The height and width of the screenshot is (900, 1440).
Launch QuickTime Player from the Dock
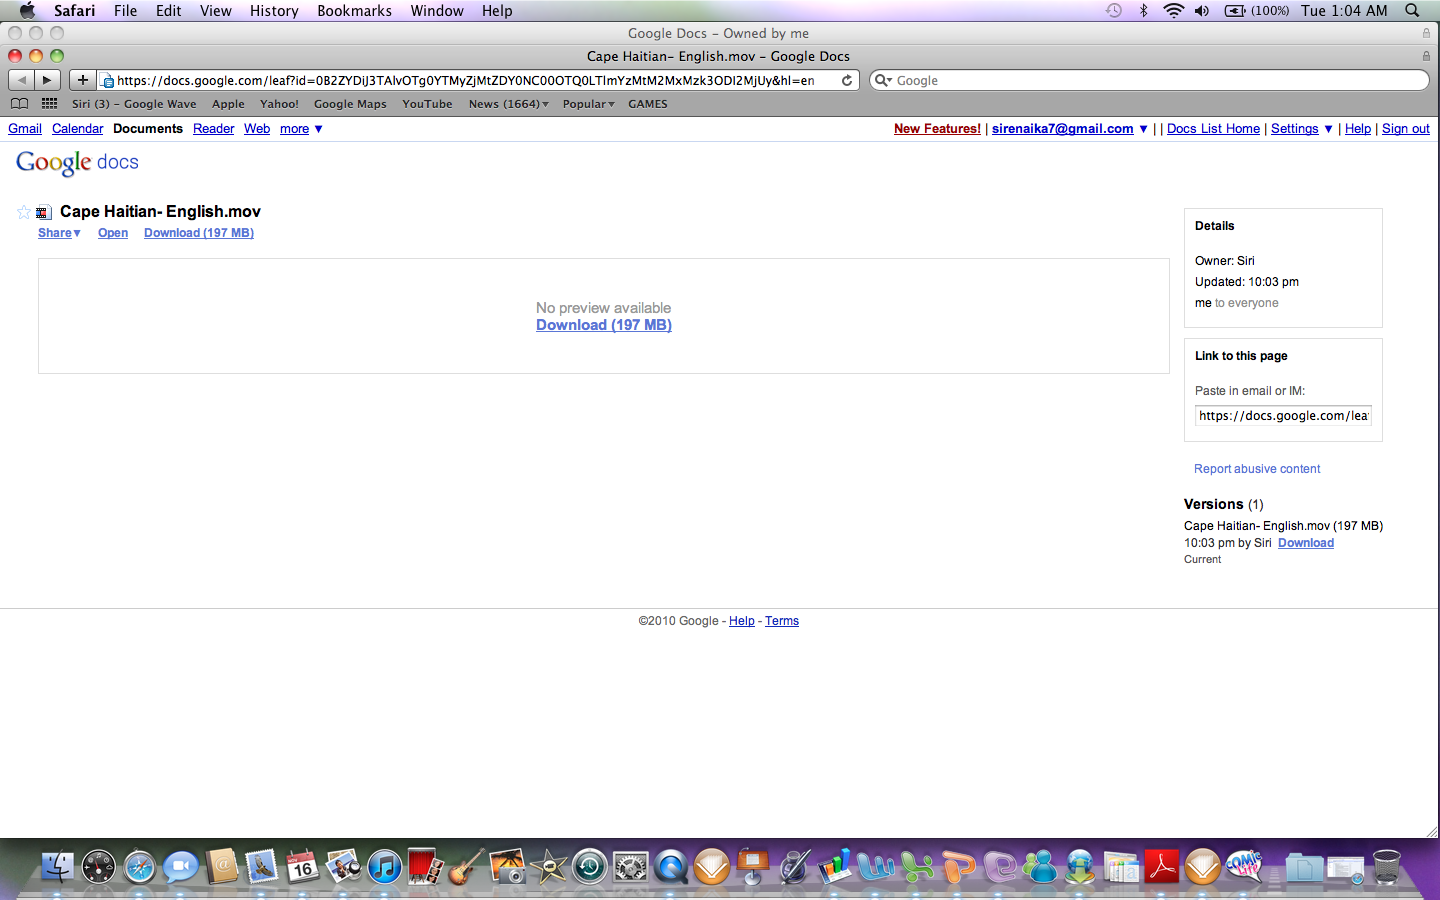671,866
